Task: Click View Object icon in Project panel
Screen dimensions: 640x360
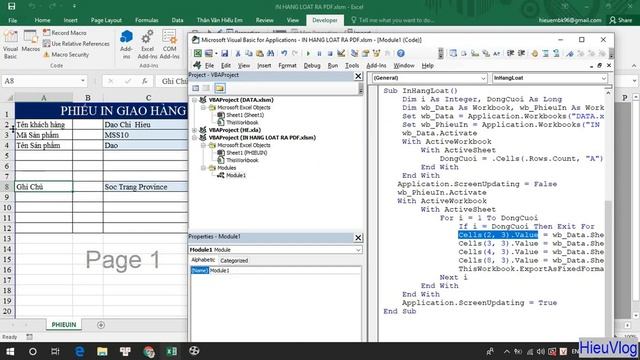Action: 206,88
